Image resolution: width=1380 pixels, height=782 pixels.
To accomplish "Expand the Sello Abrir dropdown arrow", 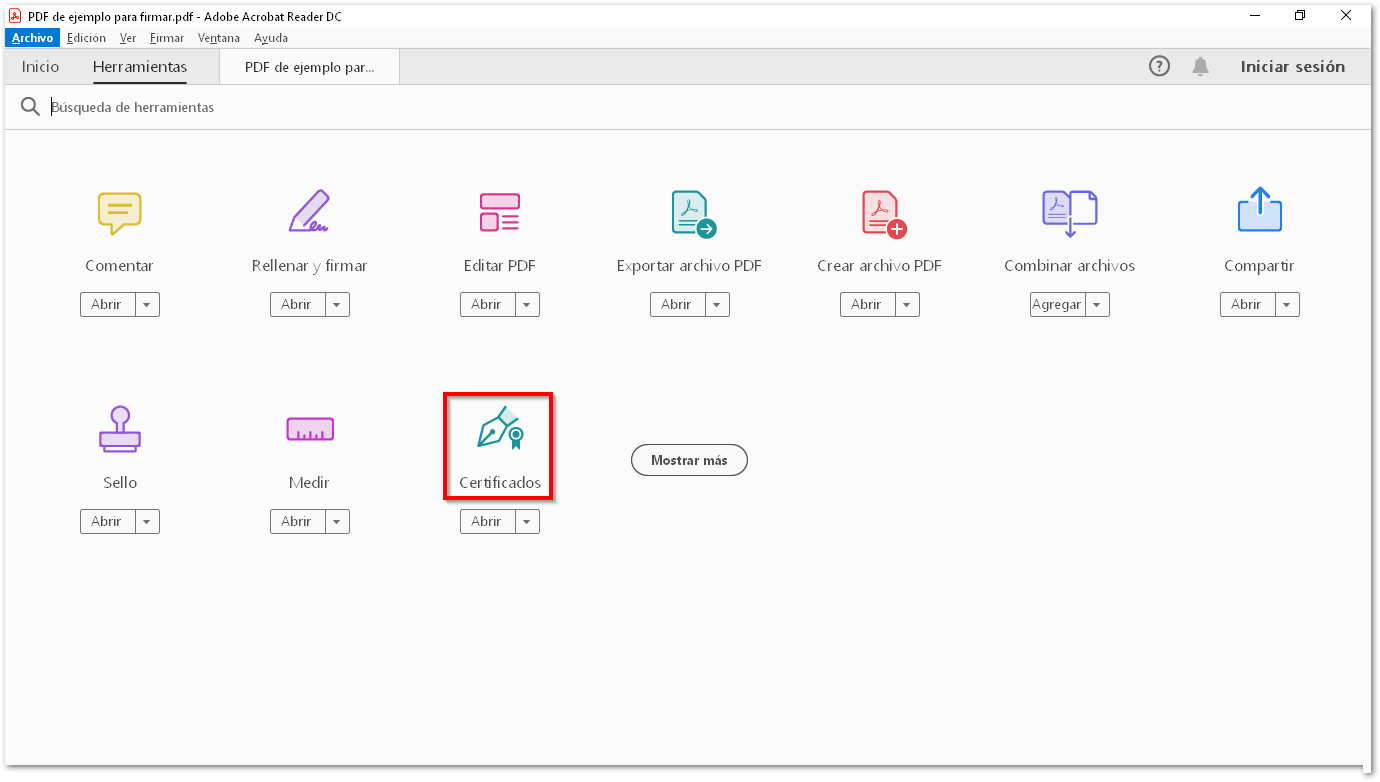I will point(147,522).
